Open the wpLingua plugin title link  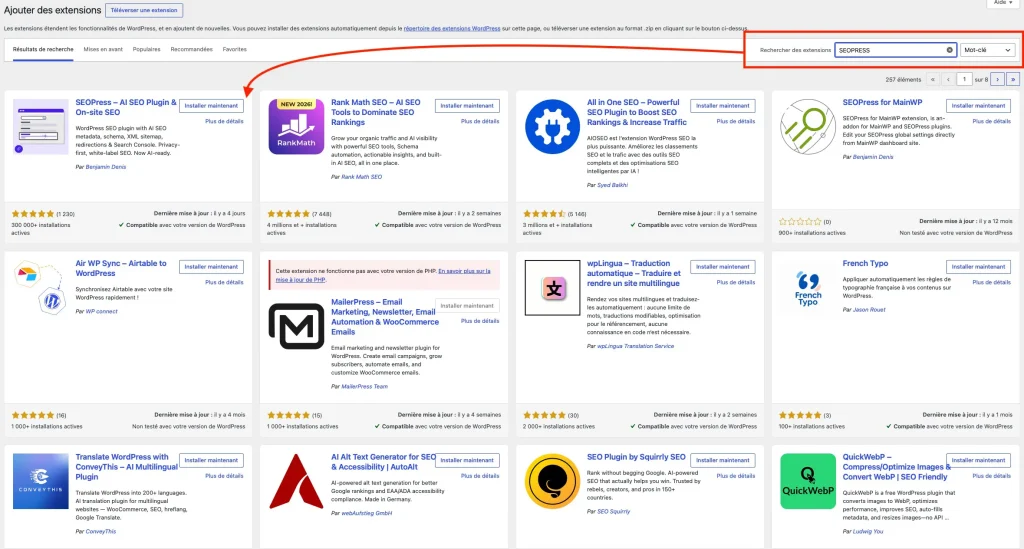(633, 274)
